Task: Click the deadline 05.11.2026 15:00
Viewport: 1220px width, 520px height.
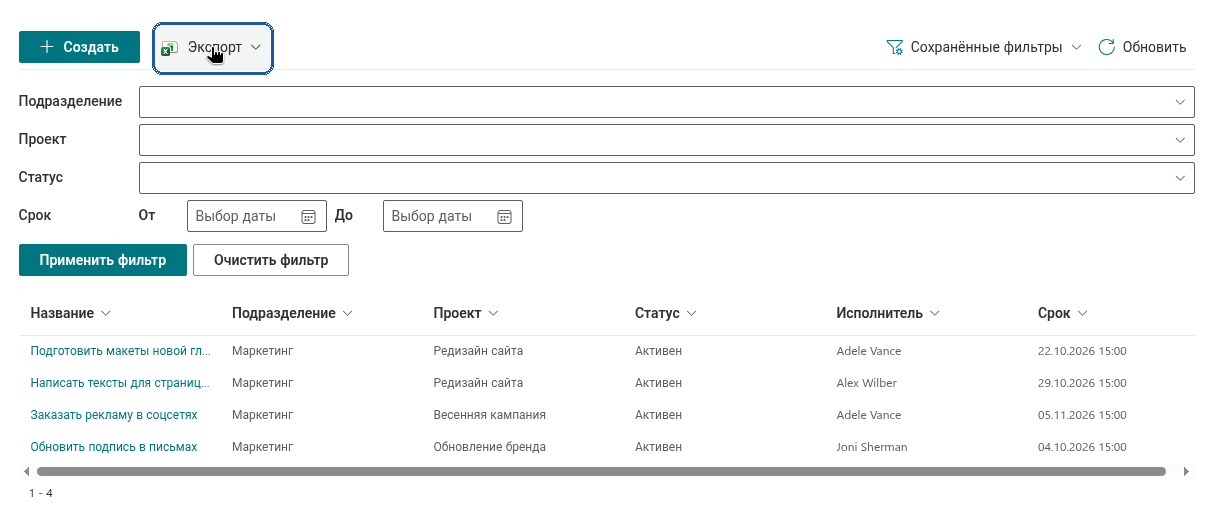Action: (1083, 415)
